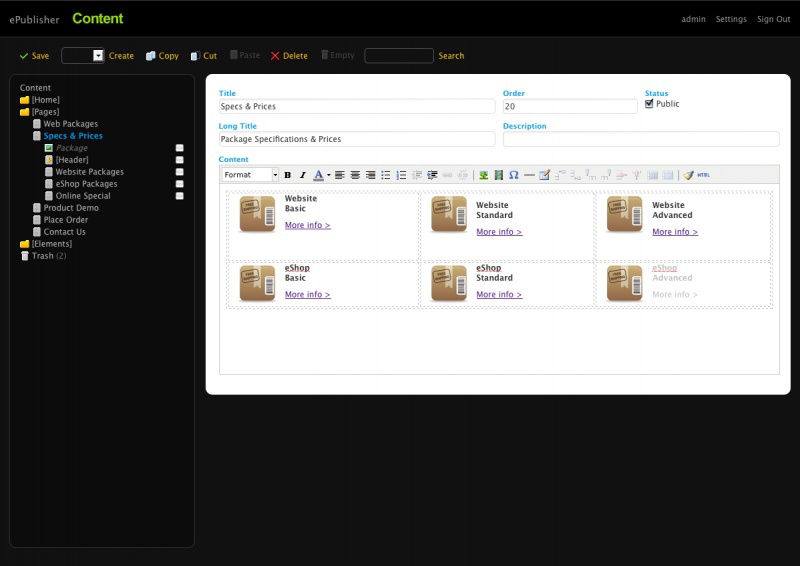Open Settings in the top bar
This screenshot has width=800, height=566.
click(x=730, y=19)
